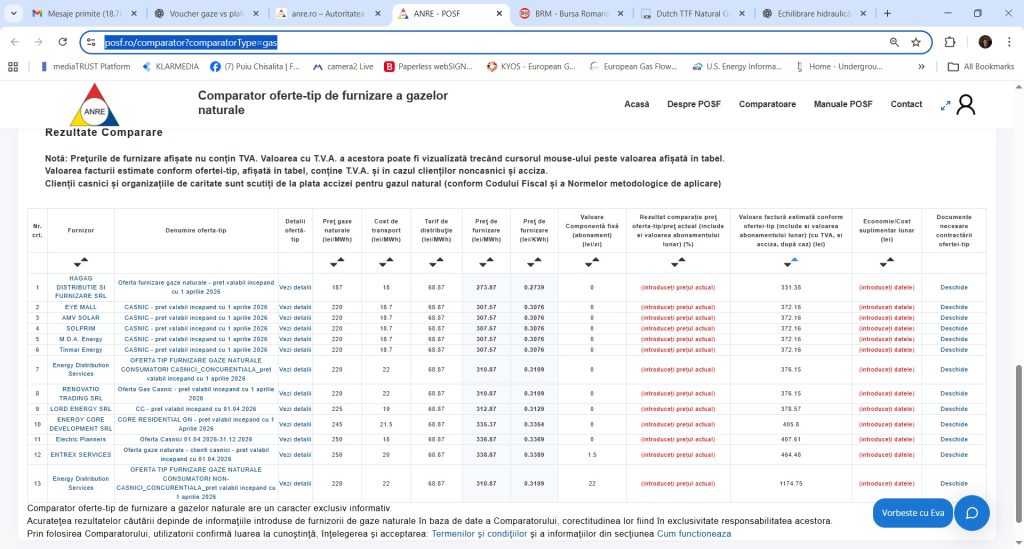This screenshot has width=1024, height=549.
Task: Switch to the BRM - Bursa Romana tab
Action: [572, 14]
